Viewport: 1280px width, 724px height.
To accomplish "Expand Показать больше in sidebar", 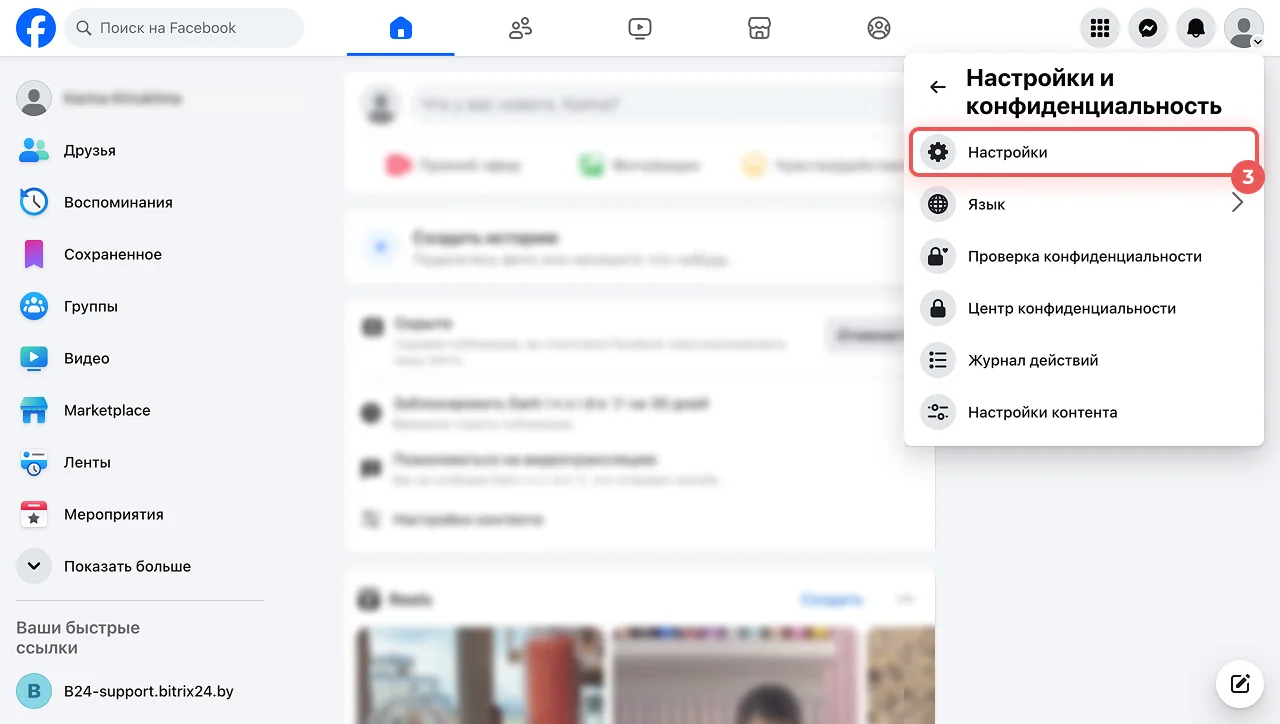I will click(x=127, y=566).
